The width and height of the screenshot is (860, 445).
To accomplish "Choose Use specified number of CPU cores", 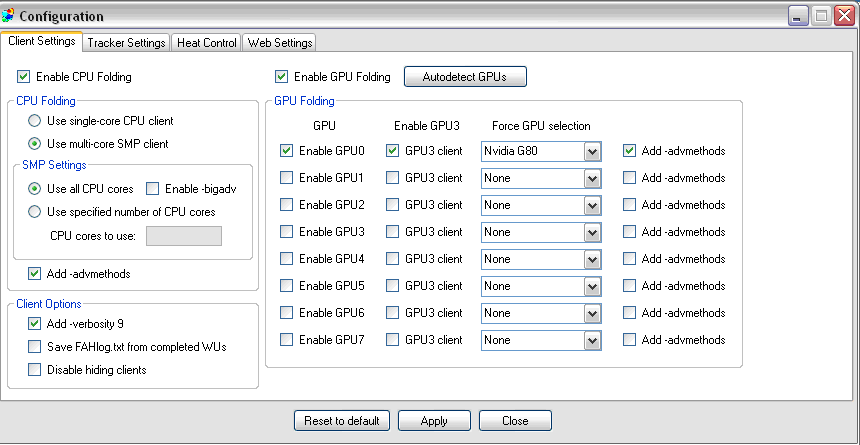I will click(x=35, y=211).
